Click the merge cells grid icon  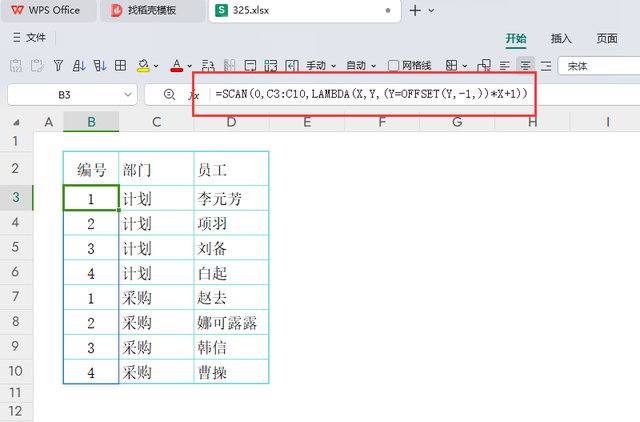(x=451, y=65)
